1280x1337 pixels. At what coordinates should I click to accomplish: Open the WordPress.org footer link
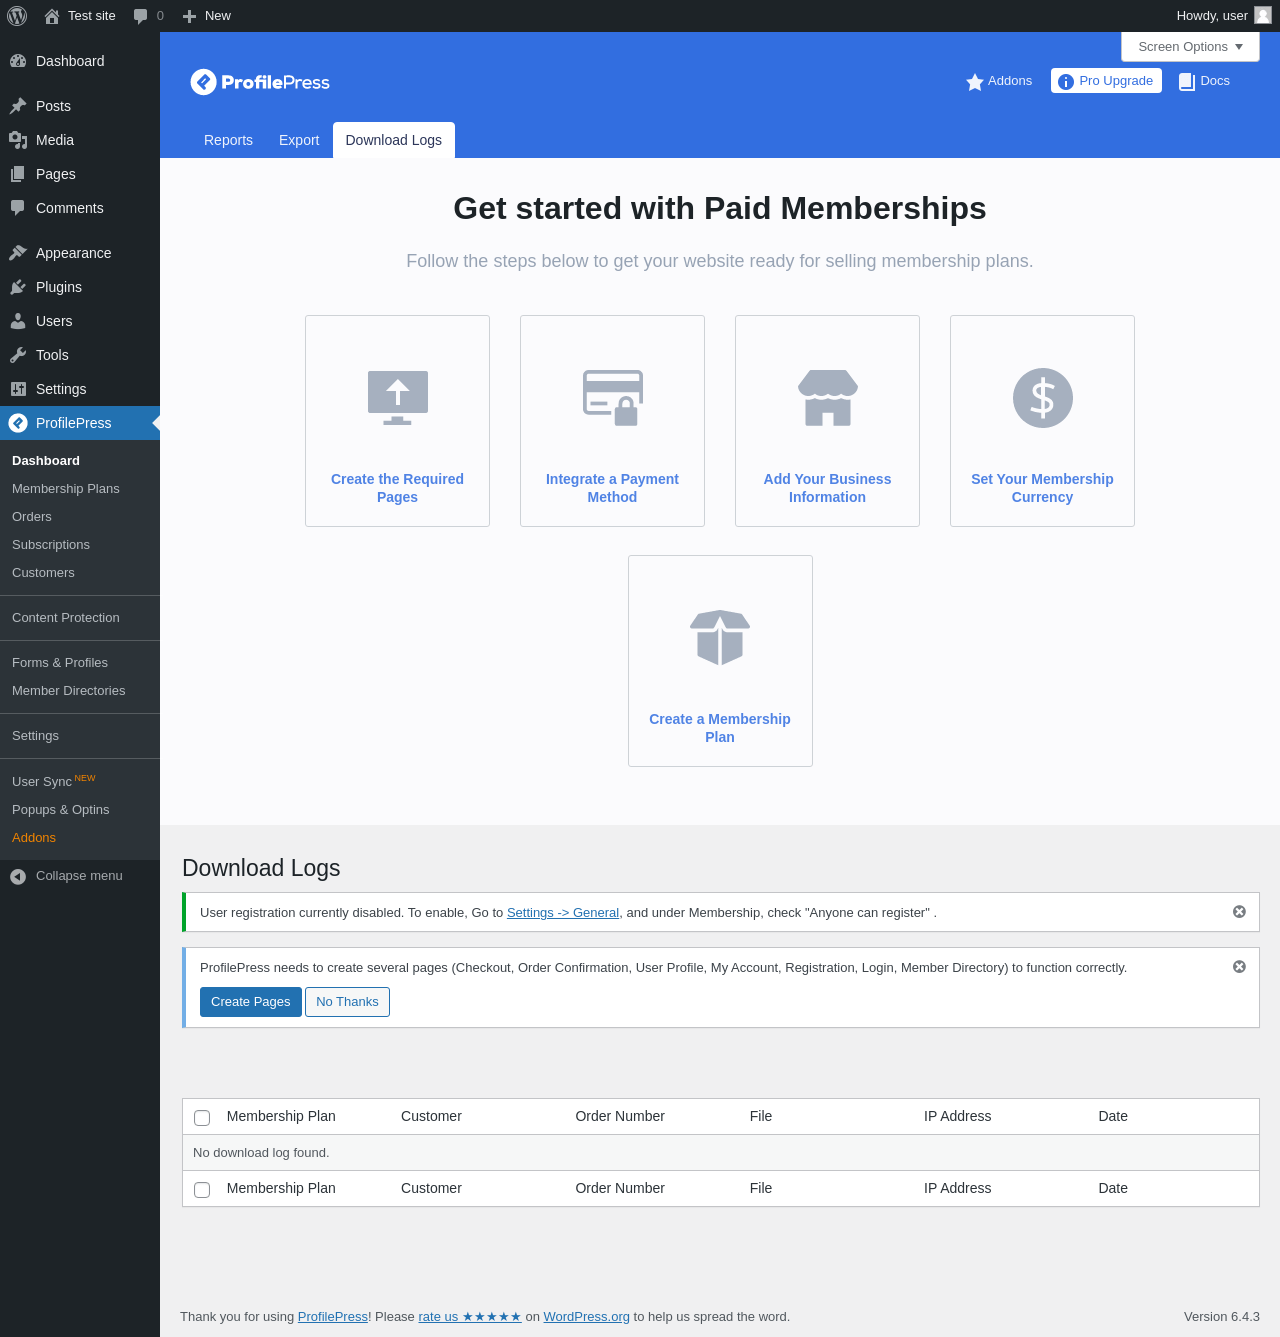pos(587,1316)
